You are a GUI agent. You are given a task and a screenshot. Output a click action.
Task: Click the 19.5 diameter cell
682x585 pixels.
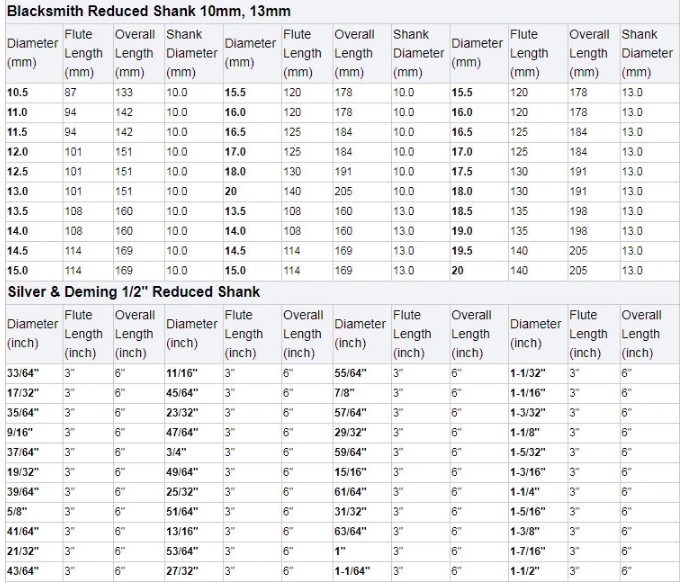tap(462, 250)
